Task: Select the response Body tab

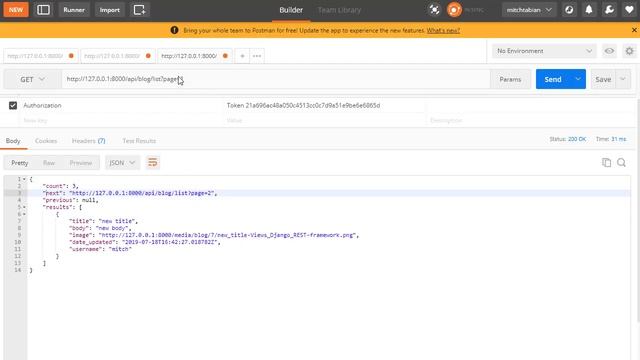Action: [13, 141]
